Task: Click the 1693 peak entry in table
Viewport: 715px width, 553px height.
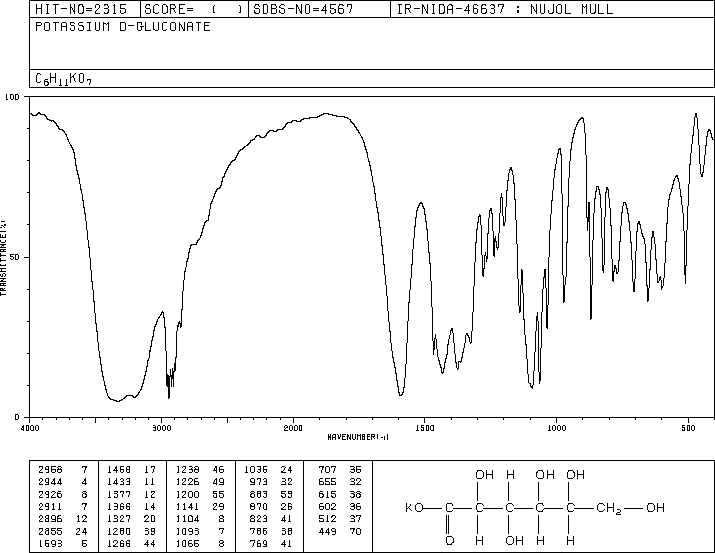Action: pos(63,543)
